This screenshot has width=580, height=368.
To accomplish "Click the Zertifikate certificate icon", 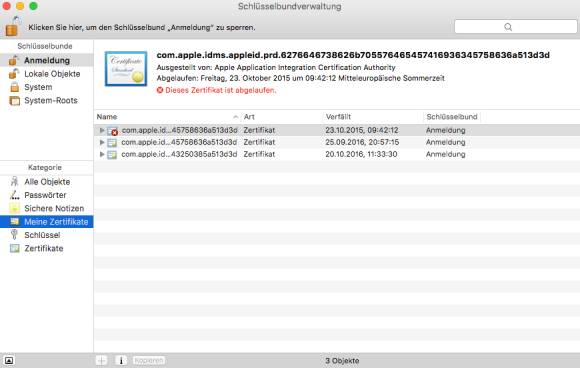I will pos(14,248).
